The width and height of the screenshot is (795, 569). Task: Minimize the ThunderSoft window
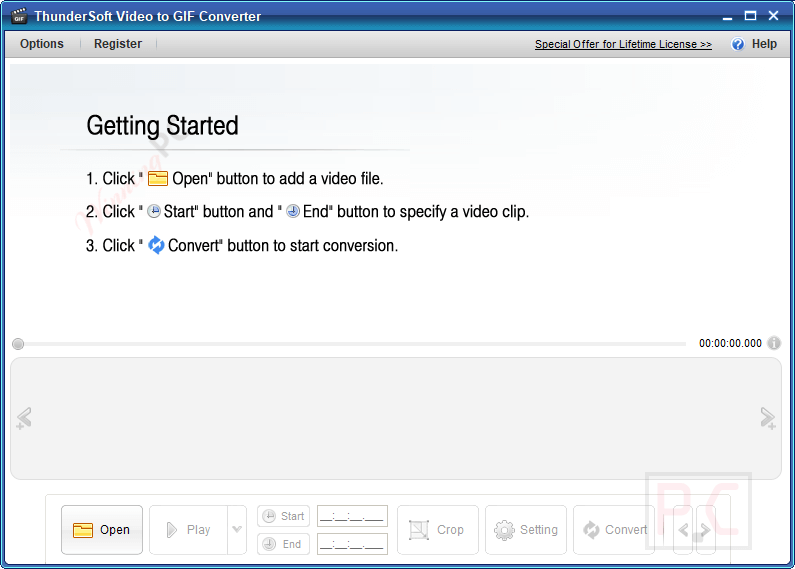pos(728,16)
